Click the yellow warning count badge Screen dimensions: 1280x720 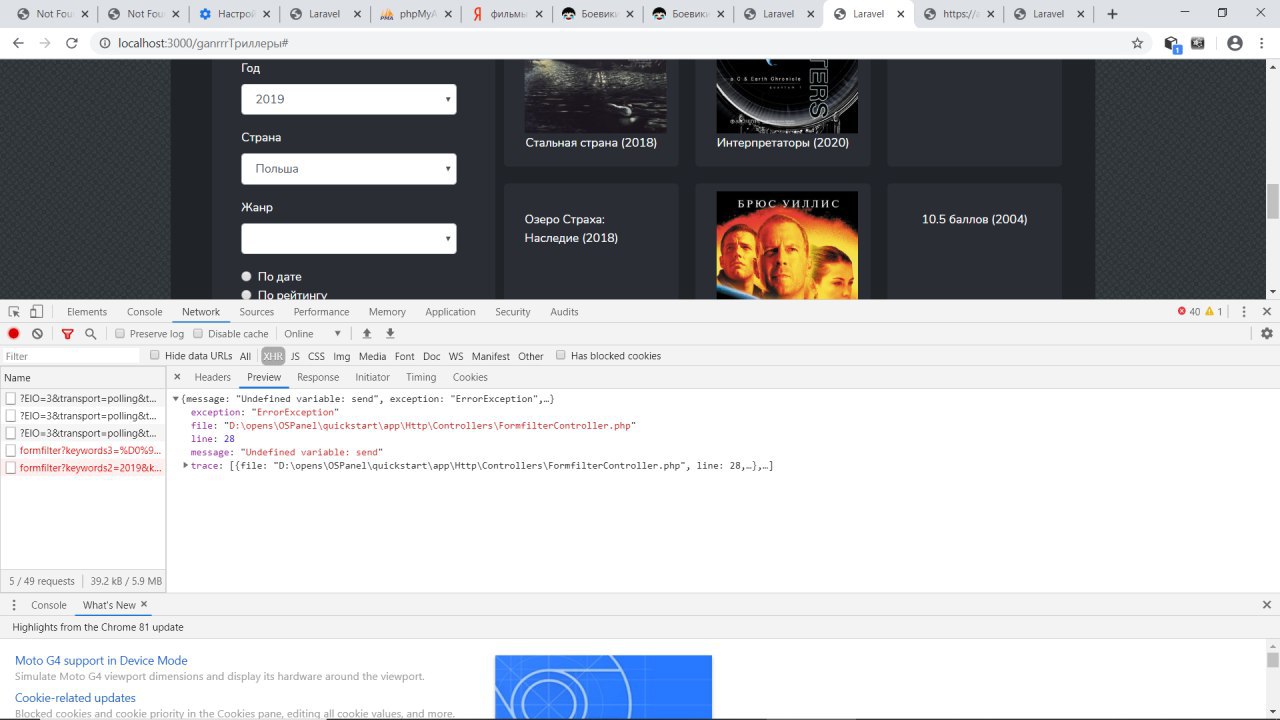(1214, 312)
